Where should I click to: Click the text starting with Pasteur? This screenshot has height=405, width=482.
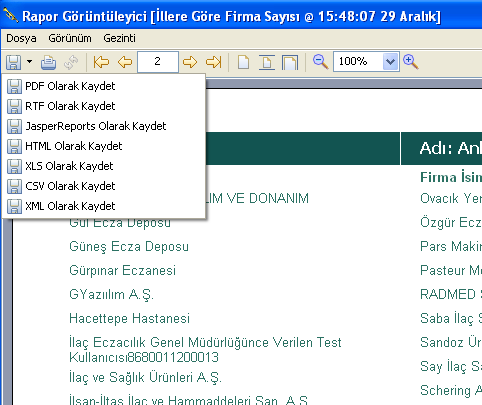(x=451, y=271)
